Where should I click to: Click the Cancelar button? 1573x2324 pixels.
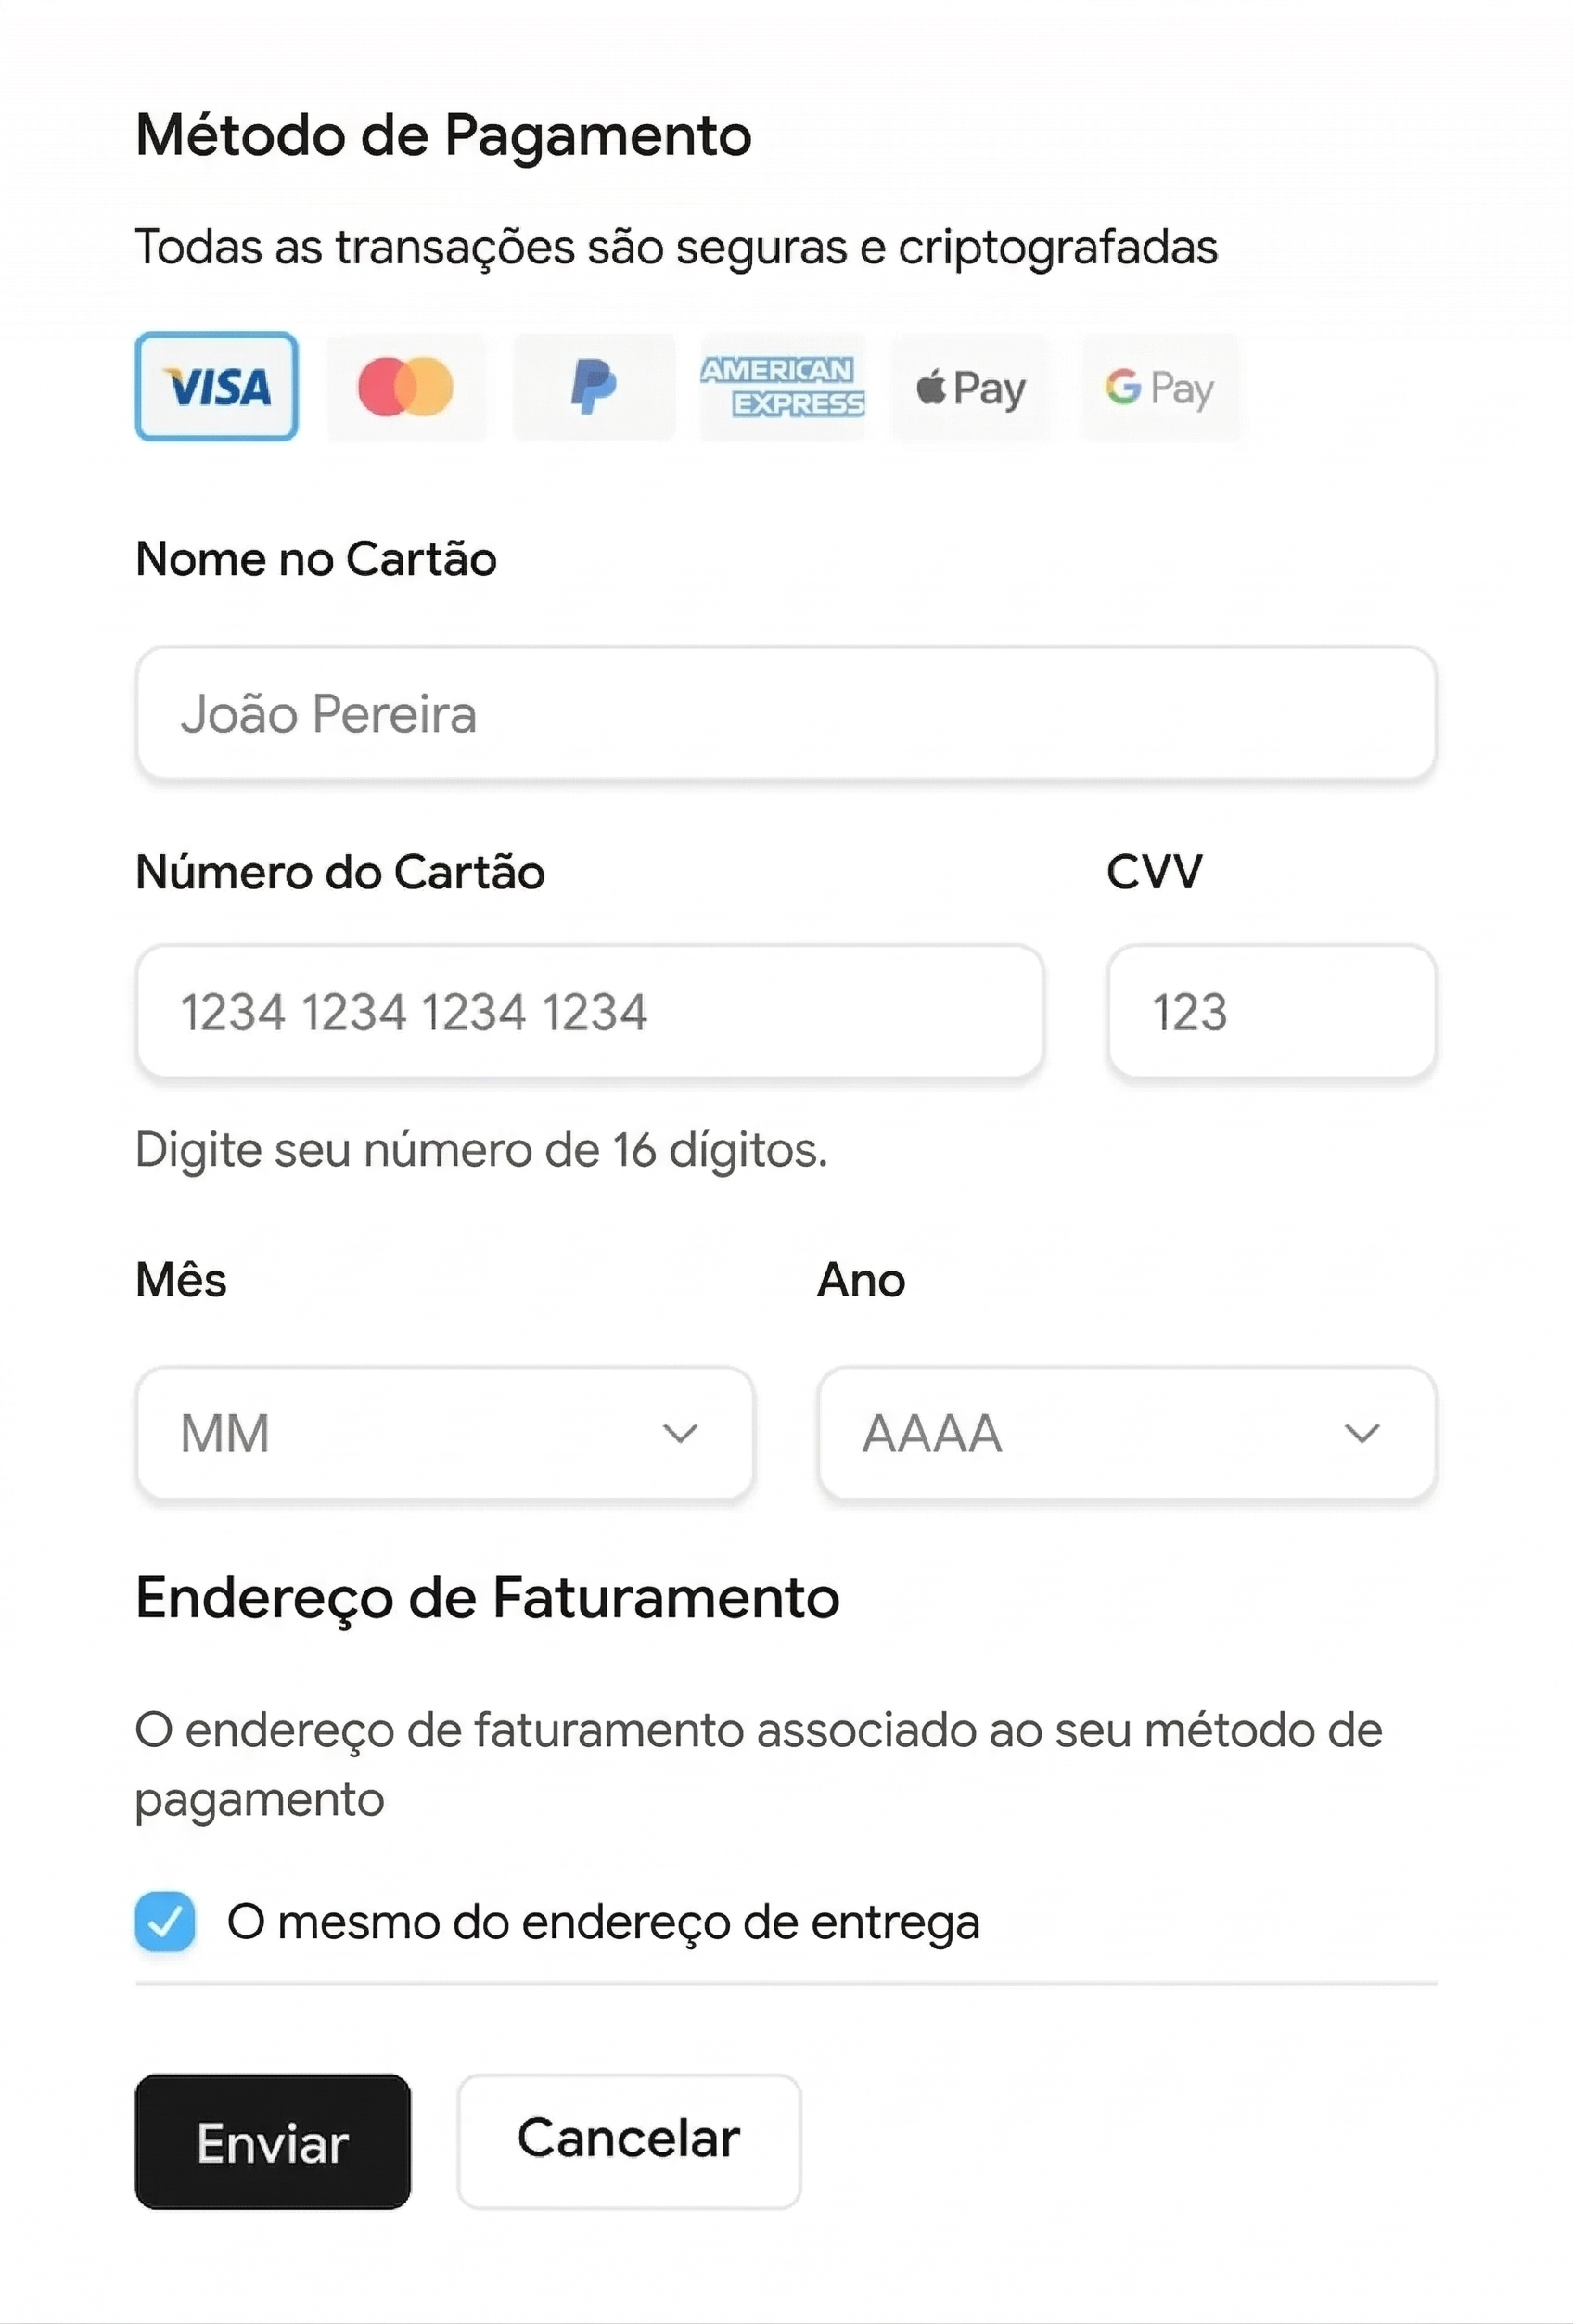(629, 2141)
